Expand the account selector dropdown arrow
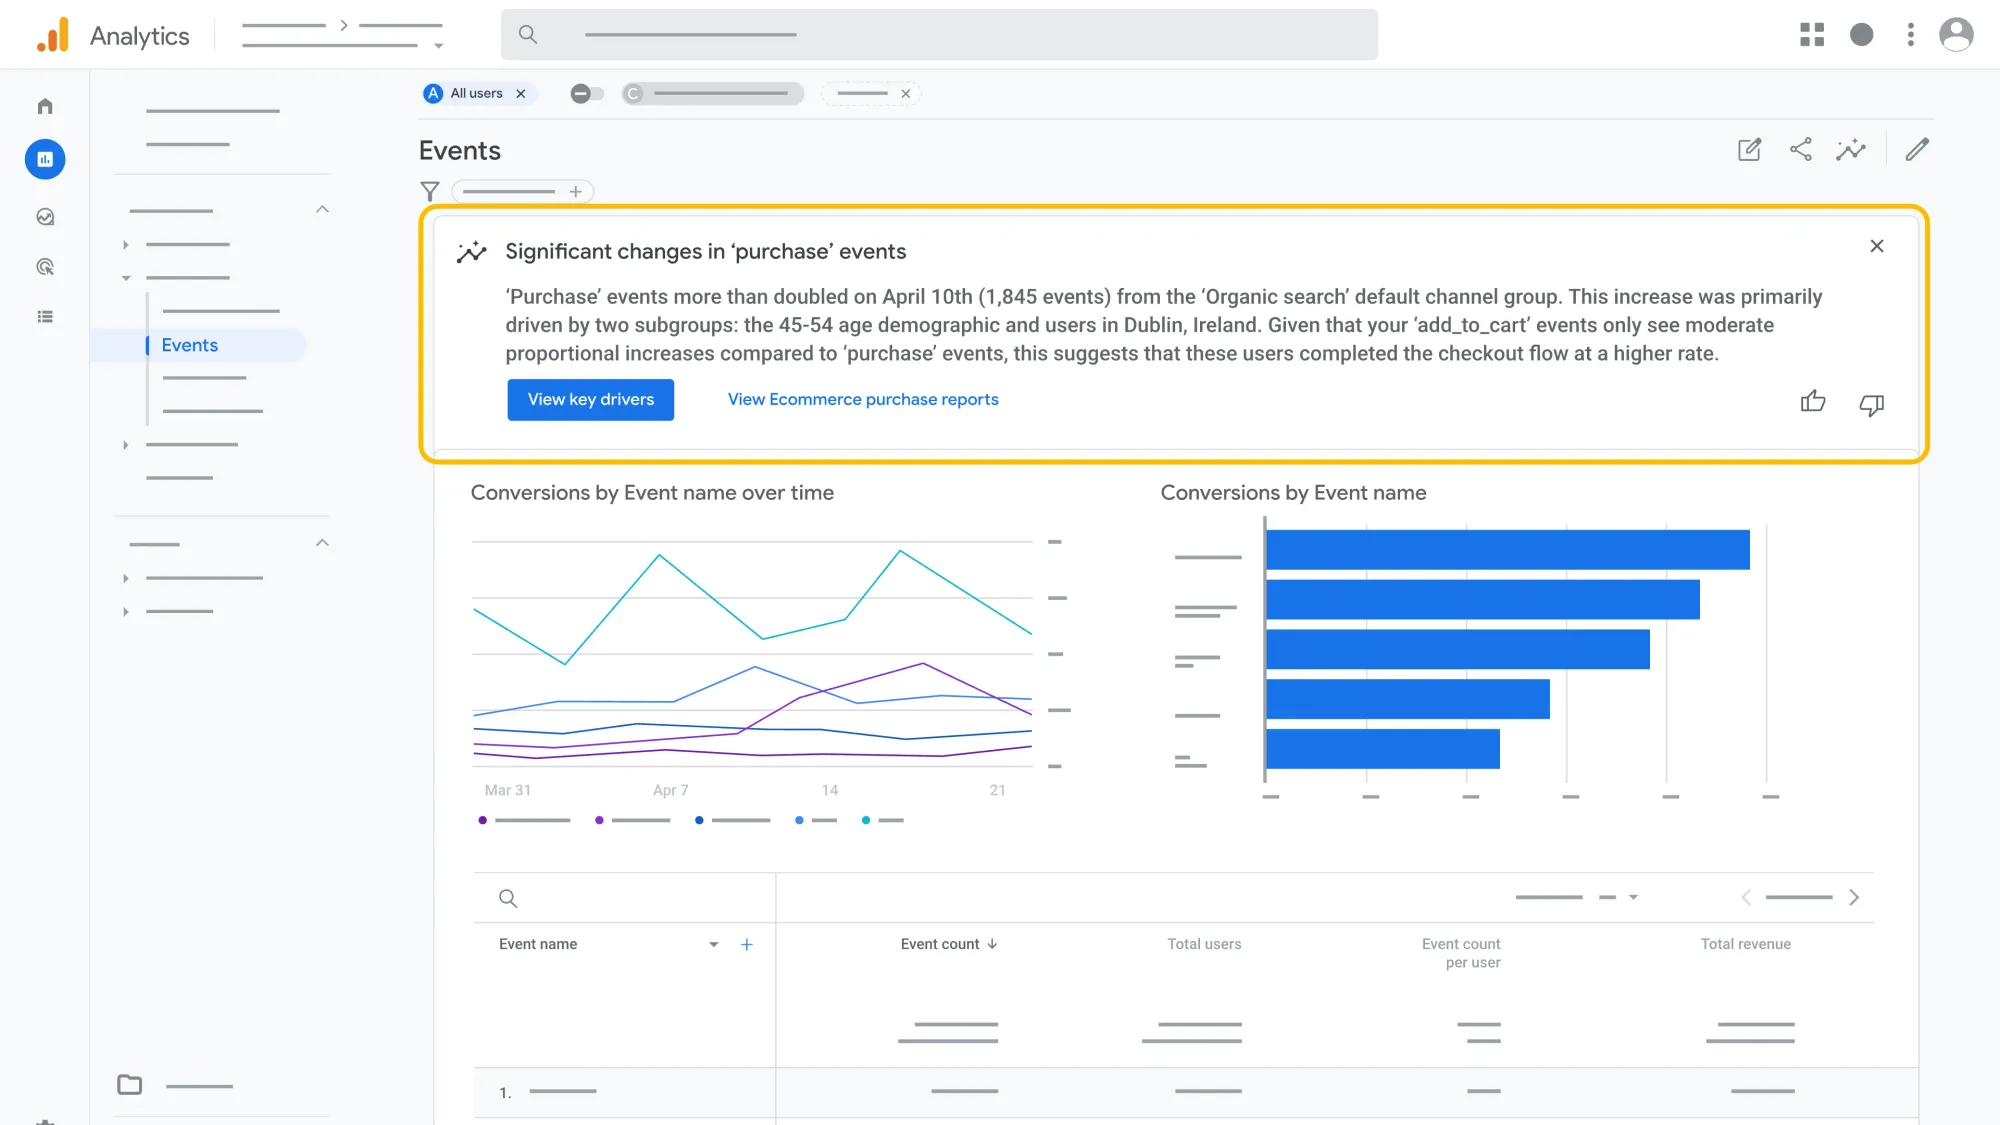The width and height of the screenshot is (2000, 1125). [437, 46]
